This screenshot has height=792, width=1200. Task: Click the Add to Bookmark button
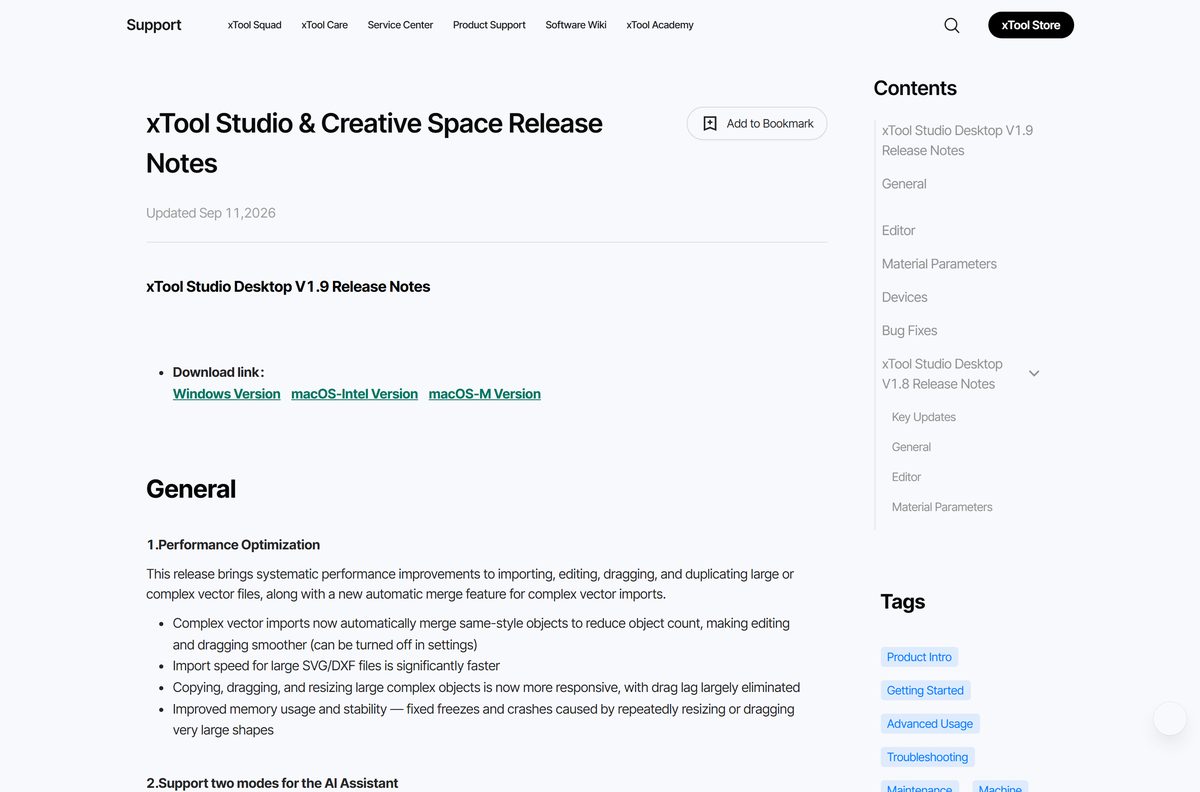(757, 123)
